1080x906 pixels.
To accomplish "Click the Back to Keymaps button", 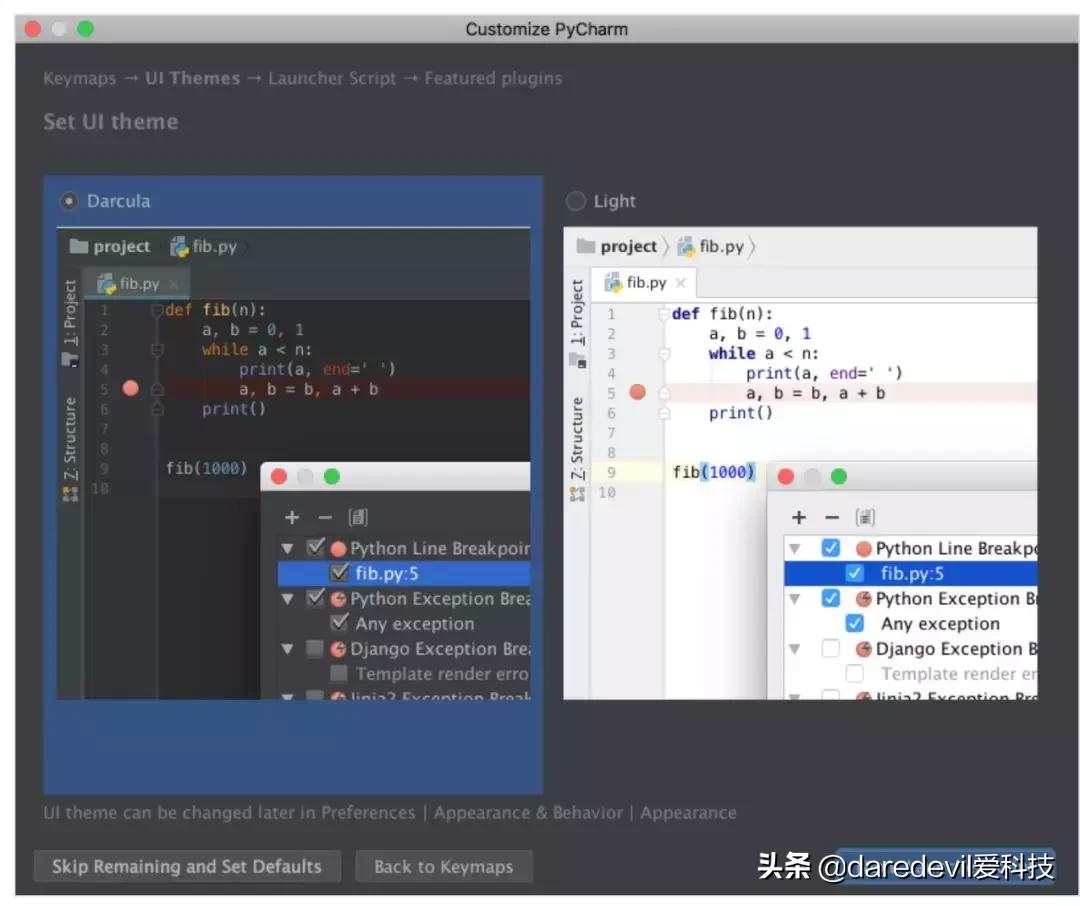I will [444, 866].
